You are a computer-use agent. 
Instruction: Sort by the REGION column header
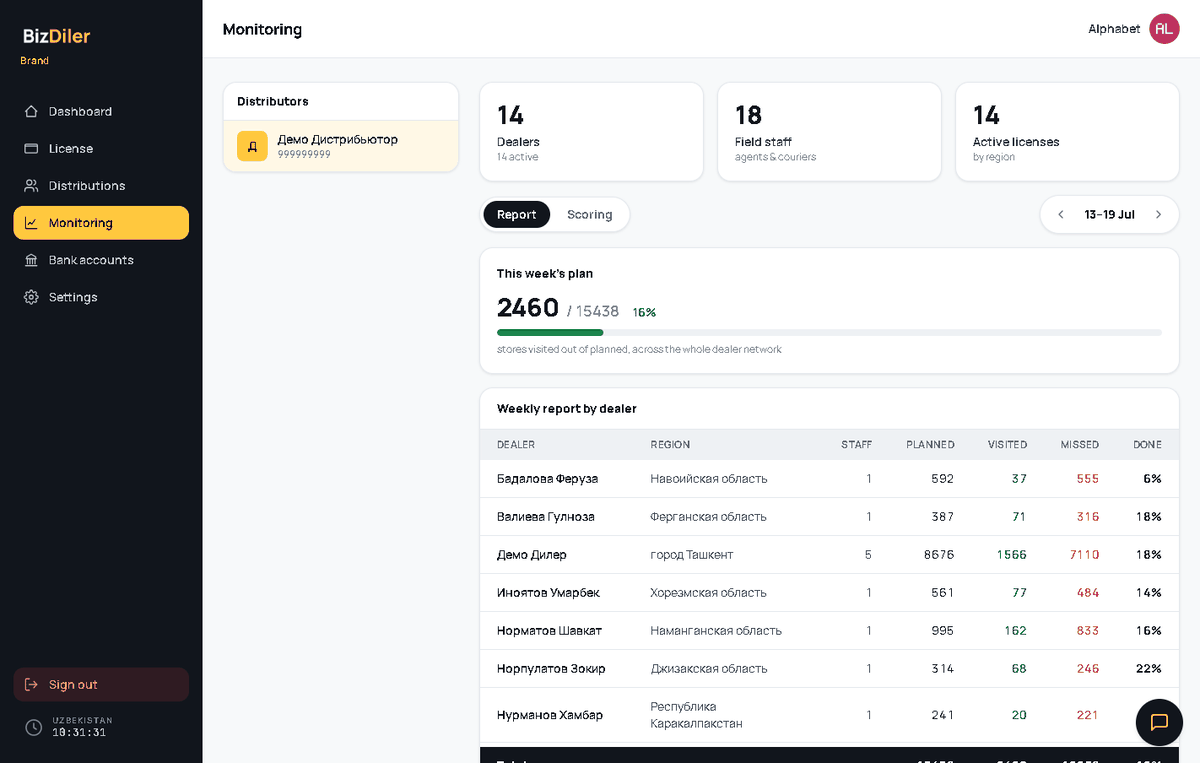pyautogui.click(x=670, y=444)
